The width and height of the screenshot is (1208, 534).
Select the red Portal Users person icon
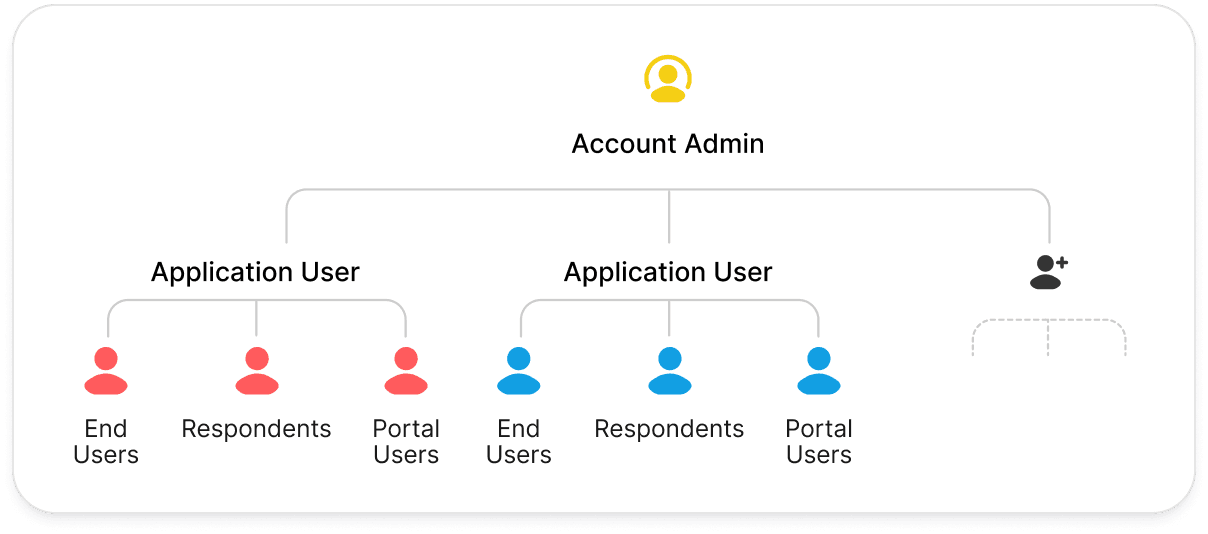[406, 371]
